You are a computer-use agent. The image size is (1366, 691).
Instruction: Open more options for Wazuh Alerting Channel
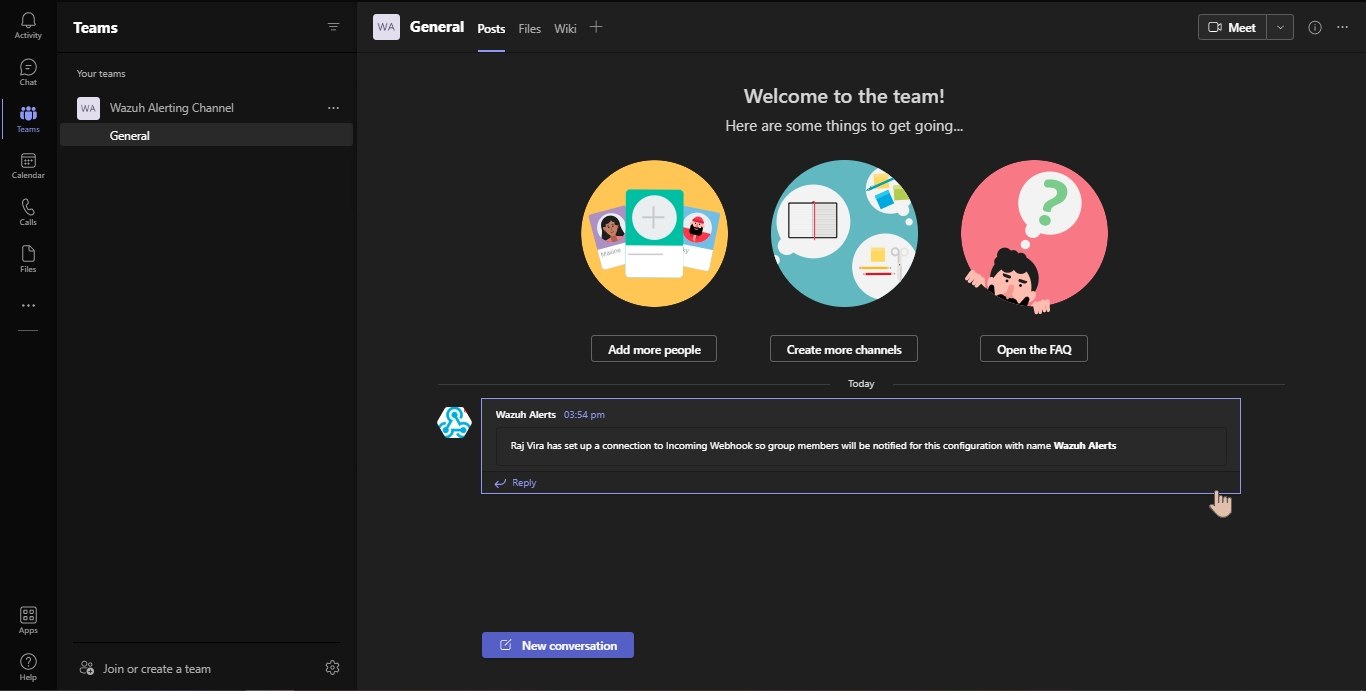(334, 108)
